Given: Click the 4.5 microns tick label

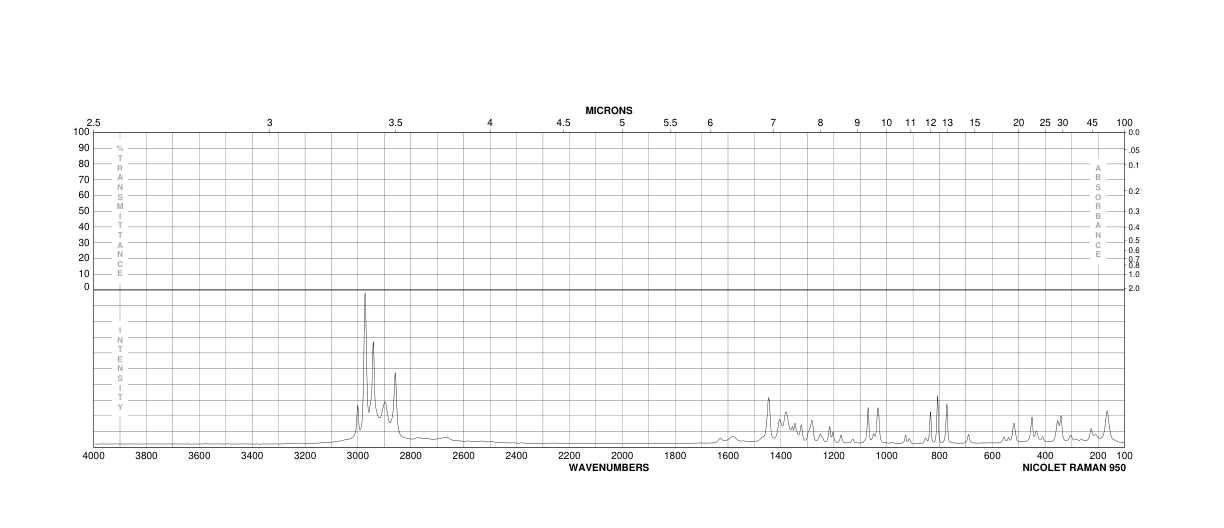Looking at the screenshot, I should [563, 122].
